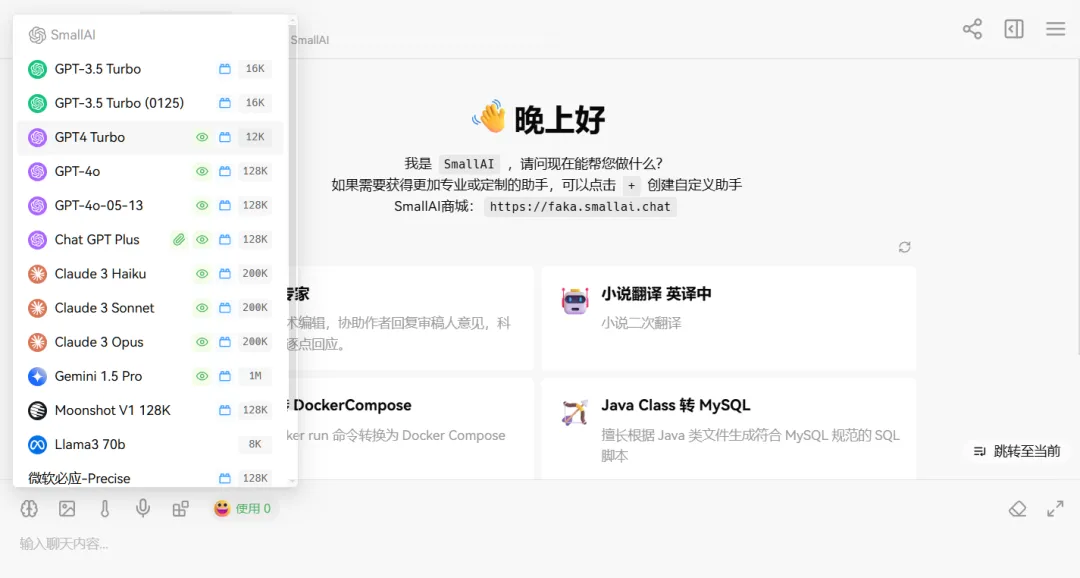
Task: Click the paperclip icon on Chat GPT Plus row
Action: pyautogui.click(x=179, y=240)
